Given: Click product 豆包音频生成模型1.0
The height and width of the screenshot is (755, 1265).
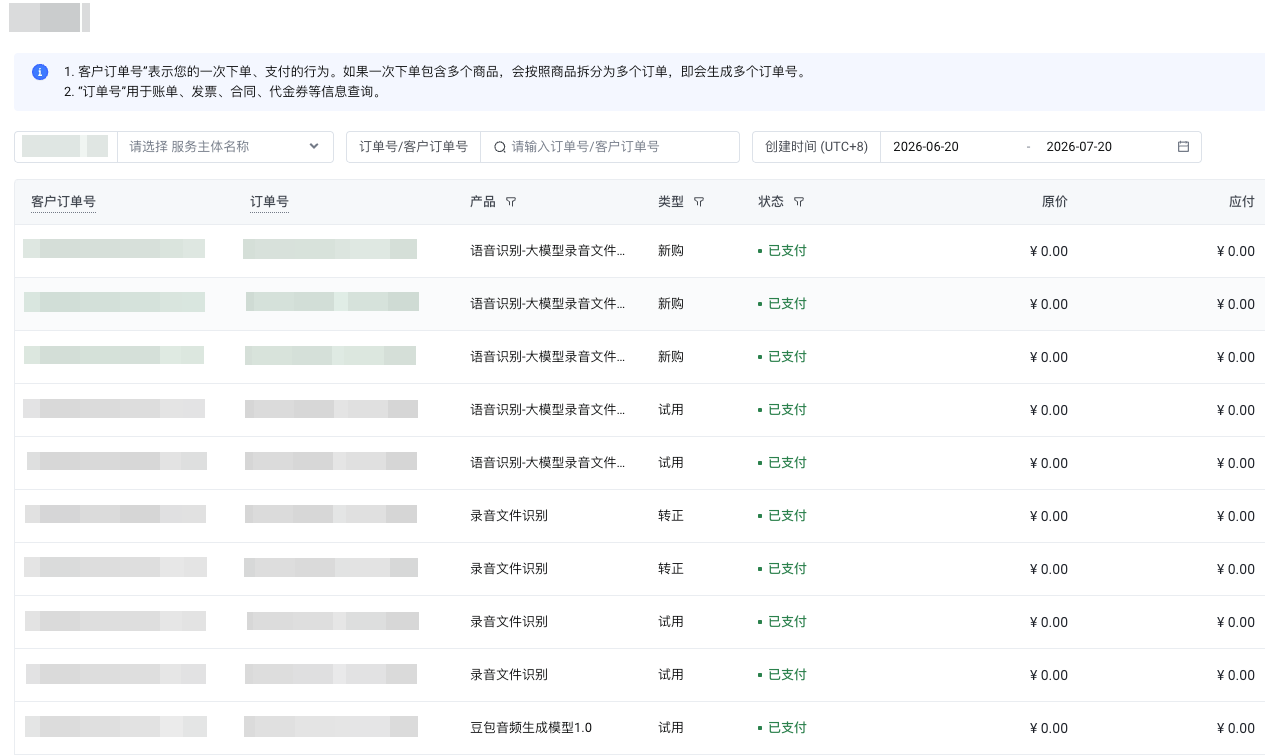Looking at the screenshot, I should pyautogui.click(x=531, y=728).
